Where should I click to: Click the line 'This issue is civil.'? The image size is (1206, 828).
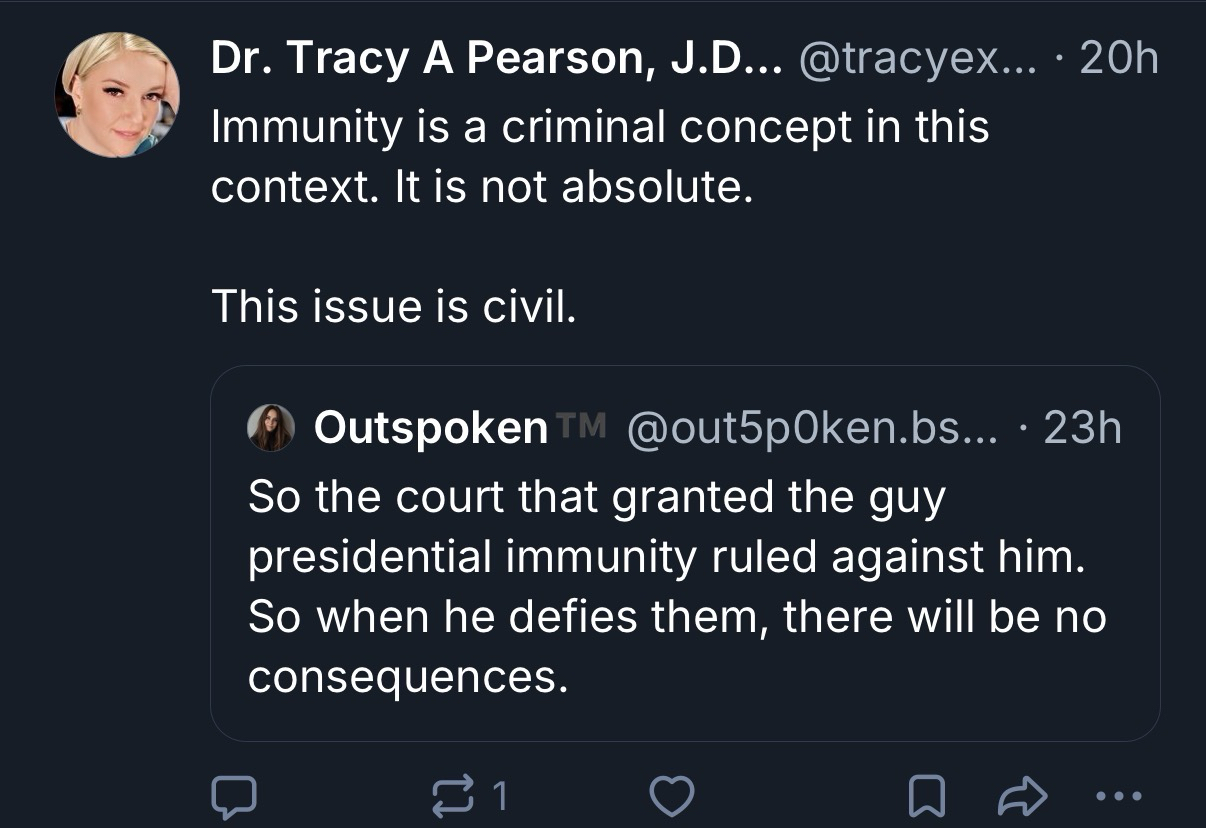(x=393, y=308)
